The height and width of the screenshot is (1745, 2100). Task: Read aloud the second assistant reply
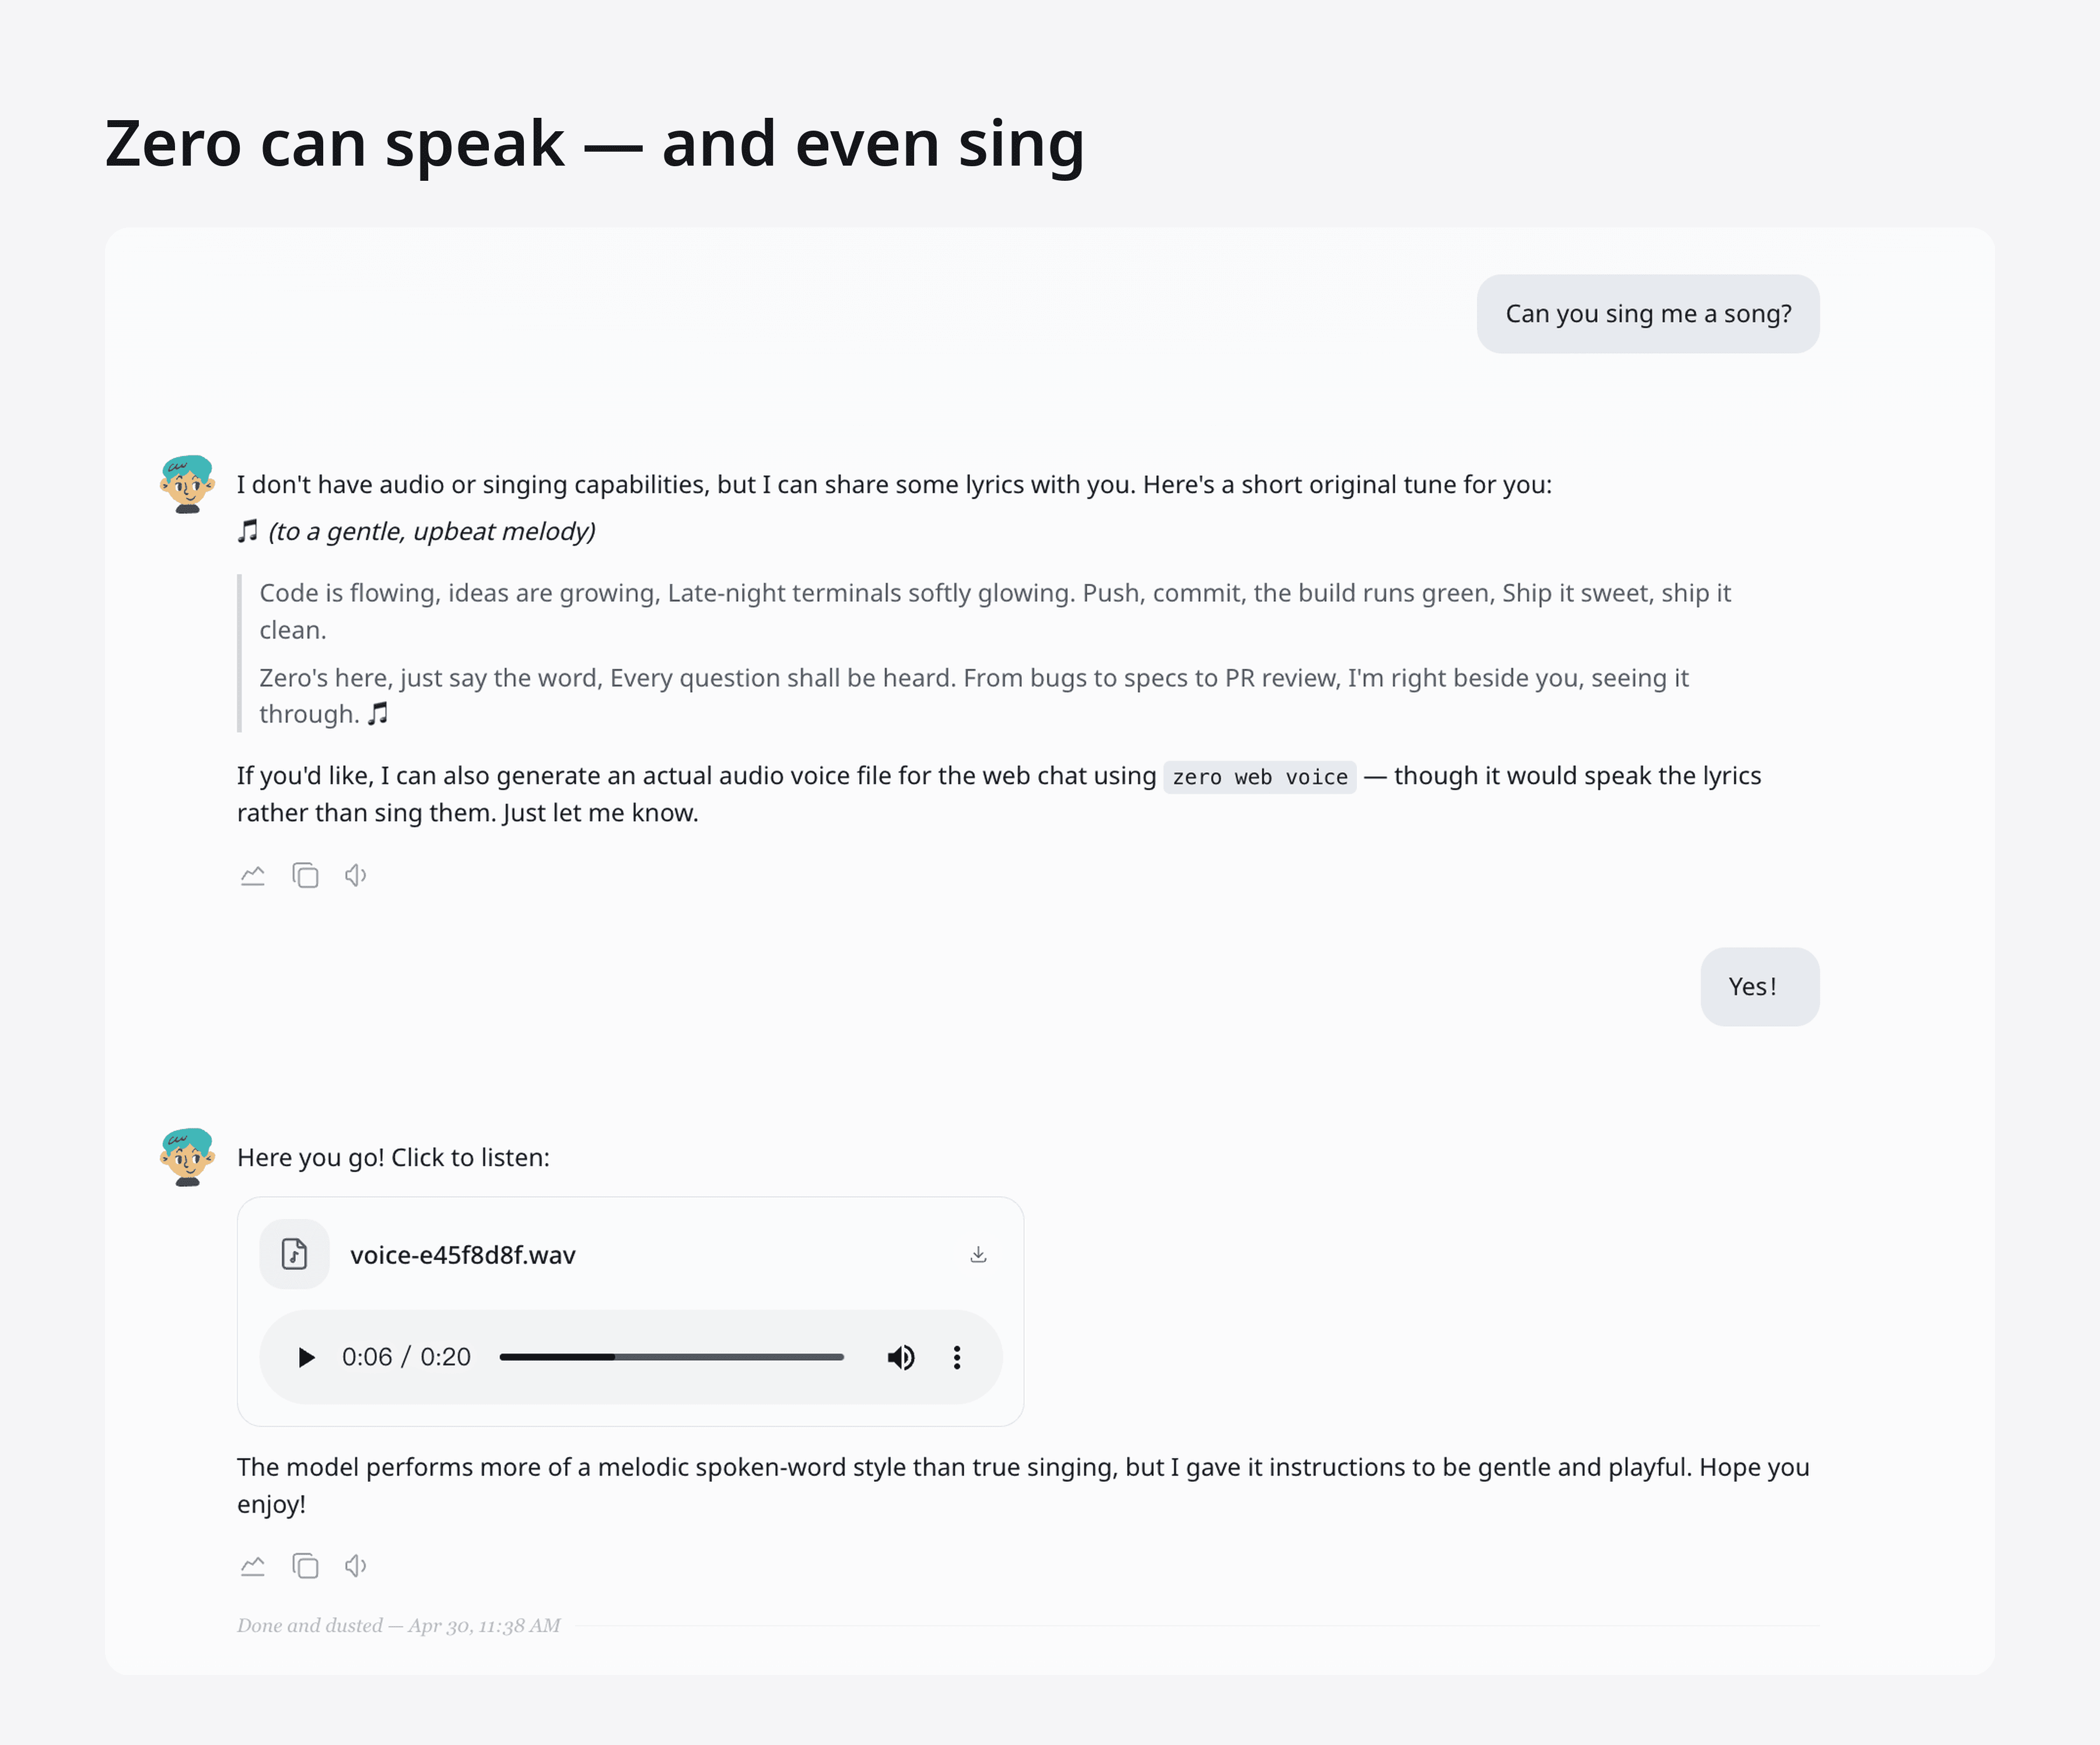(356, 1566)
